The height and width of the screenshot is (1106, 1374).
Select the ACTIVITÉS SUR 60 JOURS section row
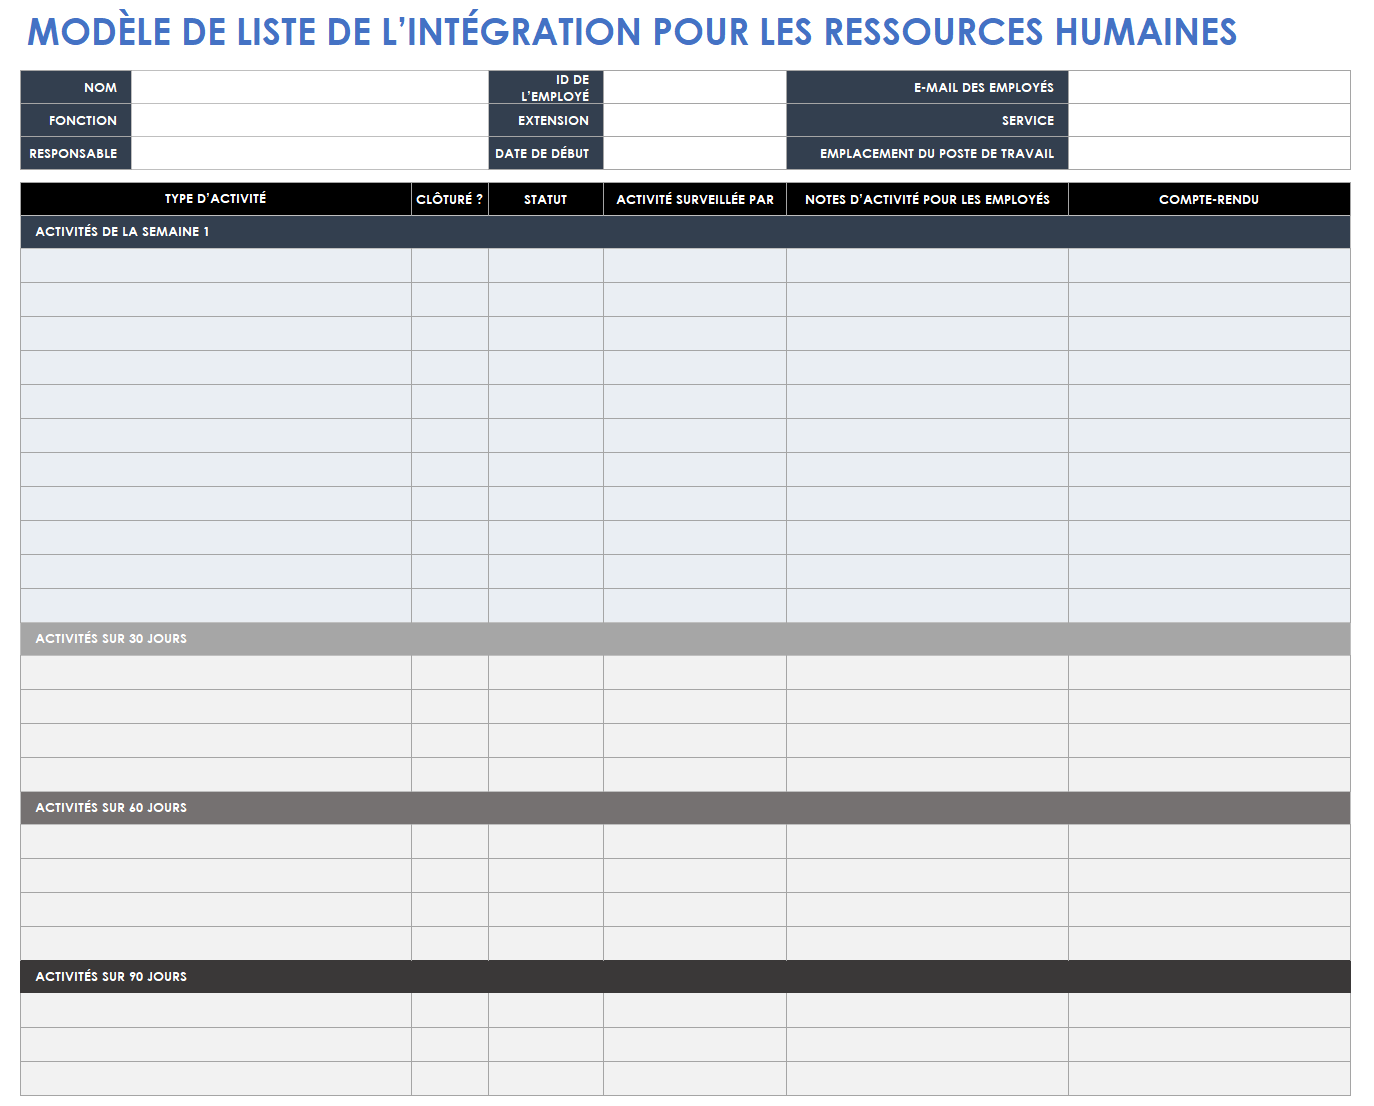pyautogui.click(x=685, y=808)
